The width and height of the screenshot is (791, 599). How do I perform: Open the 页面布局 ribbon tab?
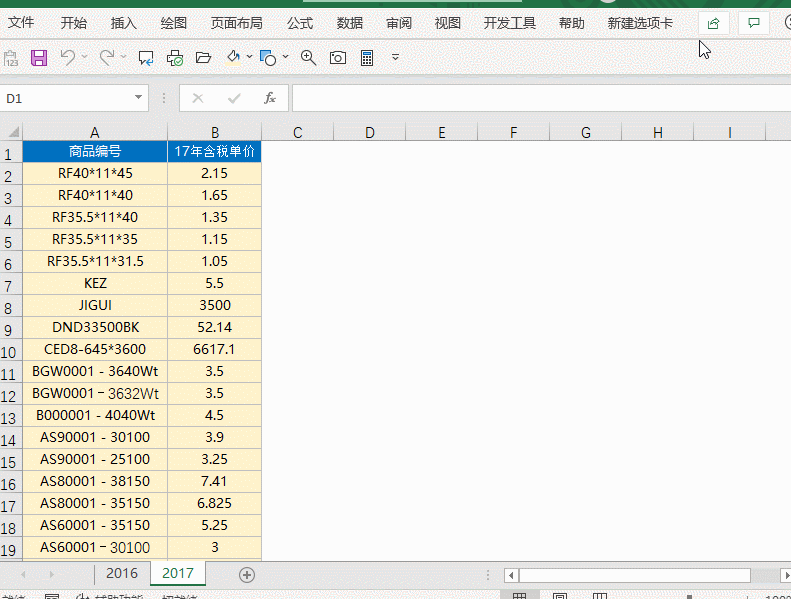click(237, 23)
